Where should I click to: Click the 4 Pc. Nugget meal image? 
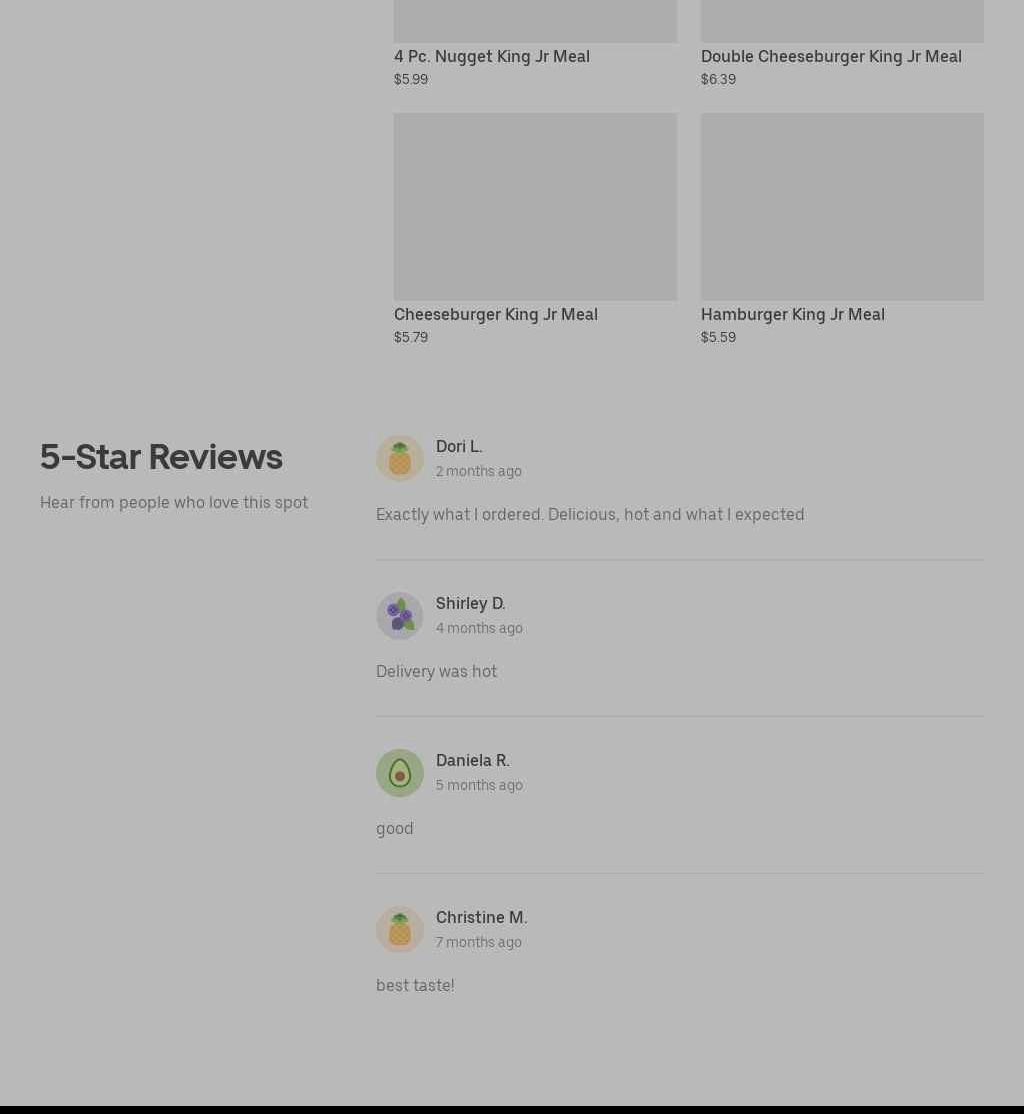pos(535,21)
